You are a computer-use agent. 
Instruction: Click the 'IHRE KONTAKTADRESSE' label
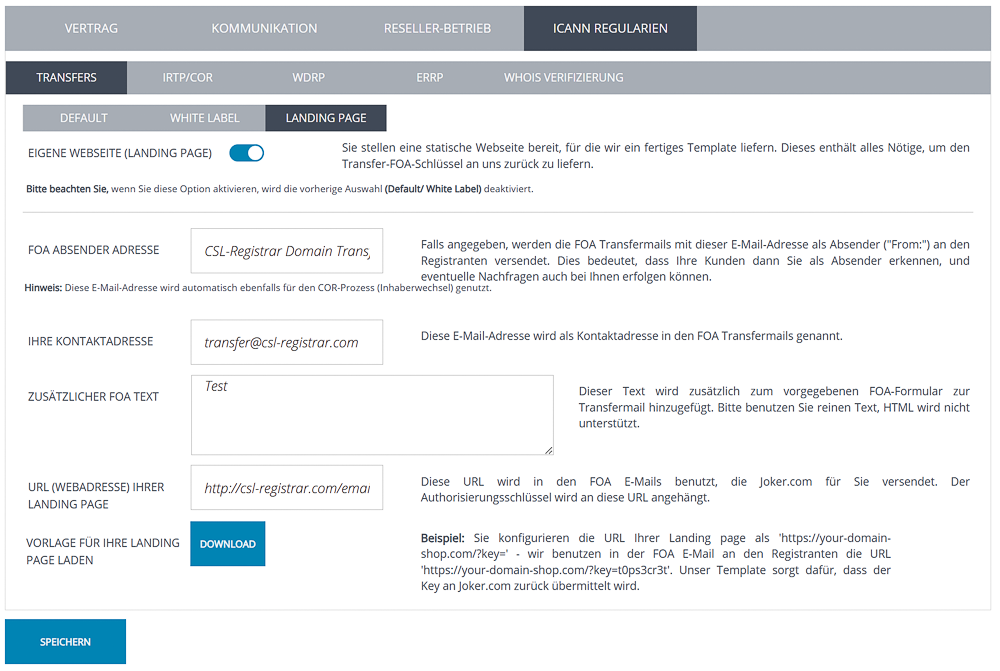coord(91,341)
